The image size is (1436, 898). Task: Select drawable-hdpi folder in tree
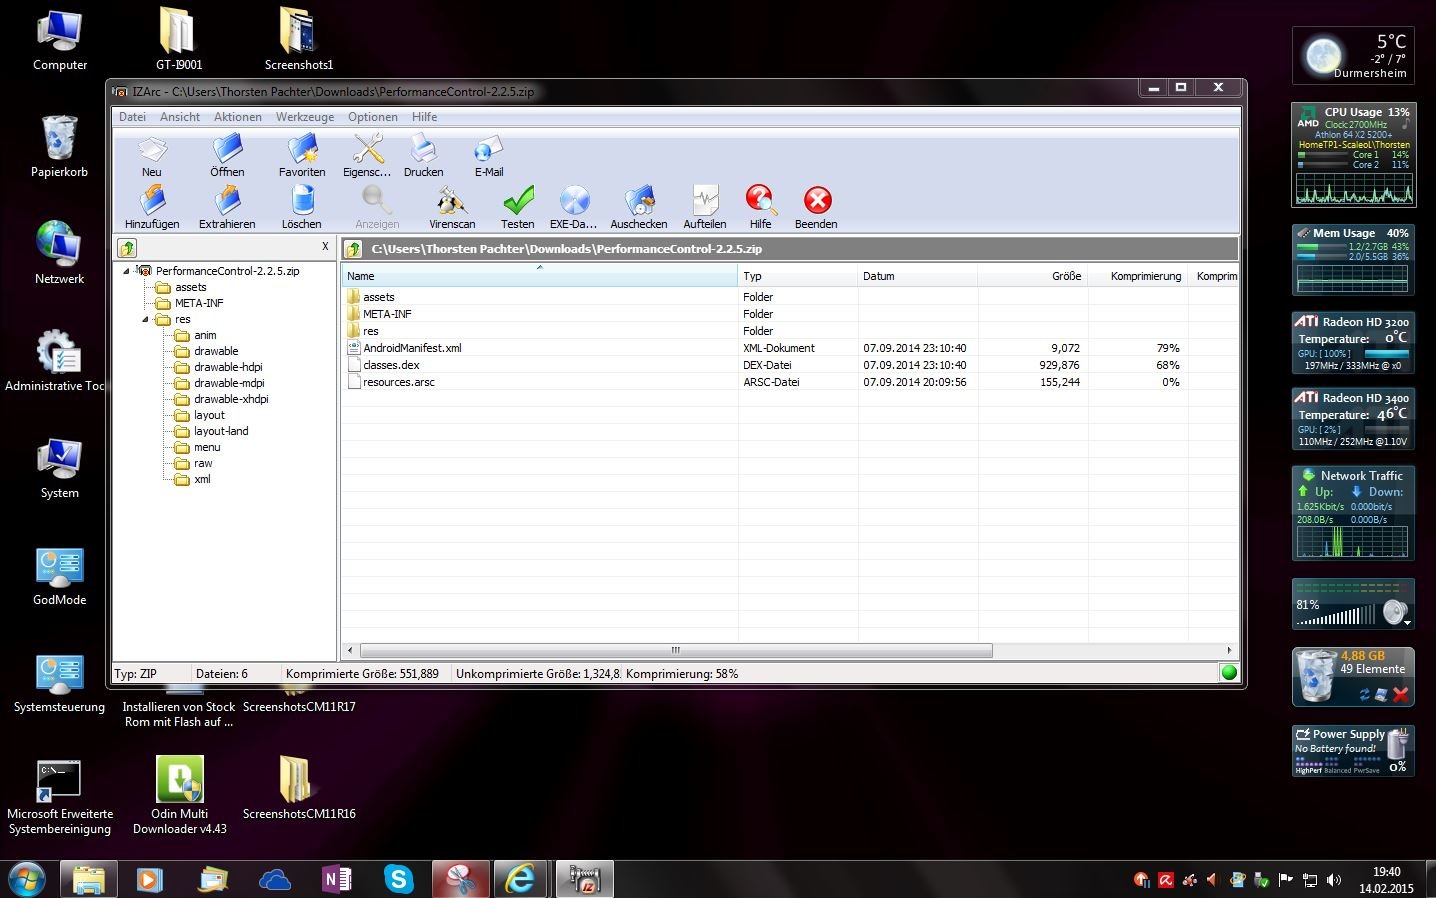[x=228, y=367]
